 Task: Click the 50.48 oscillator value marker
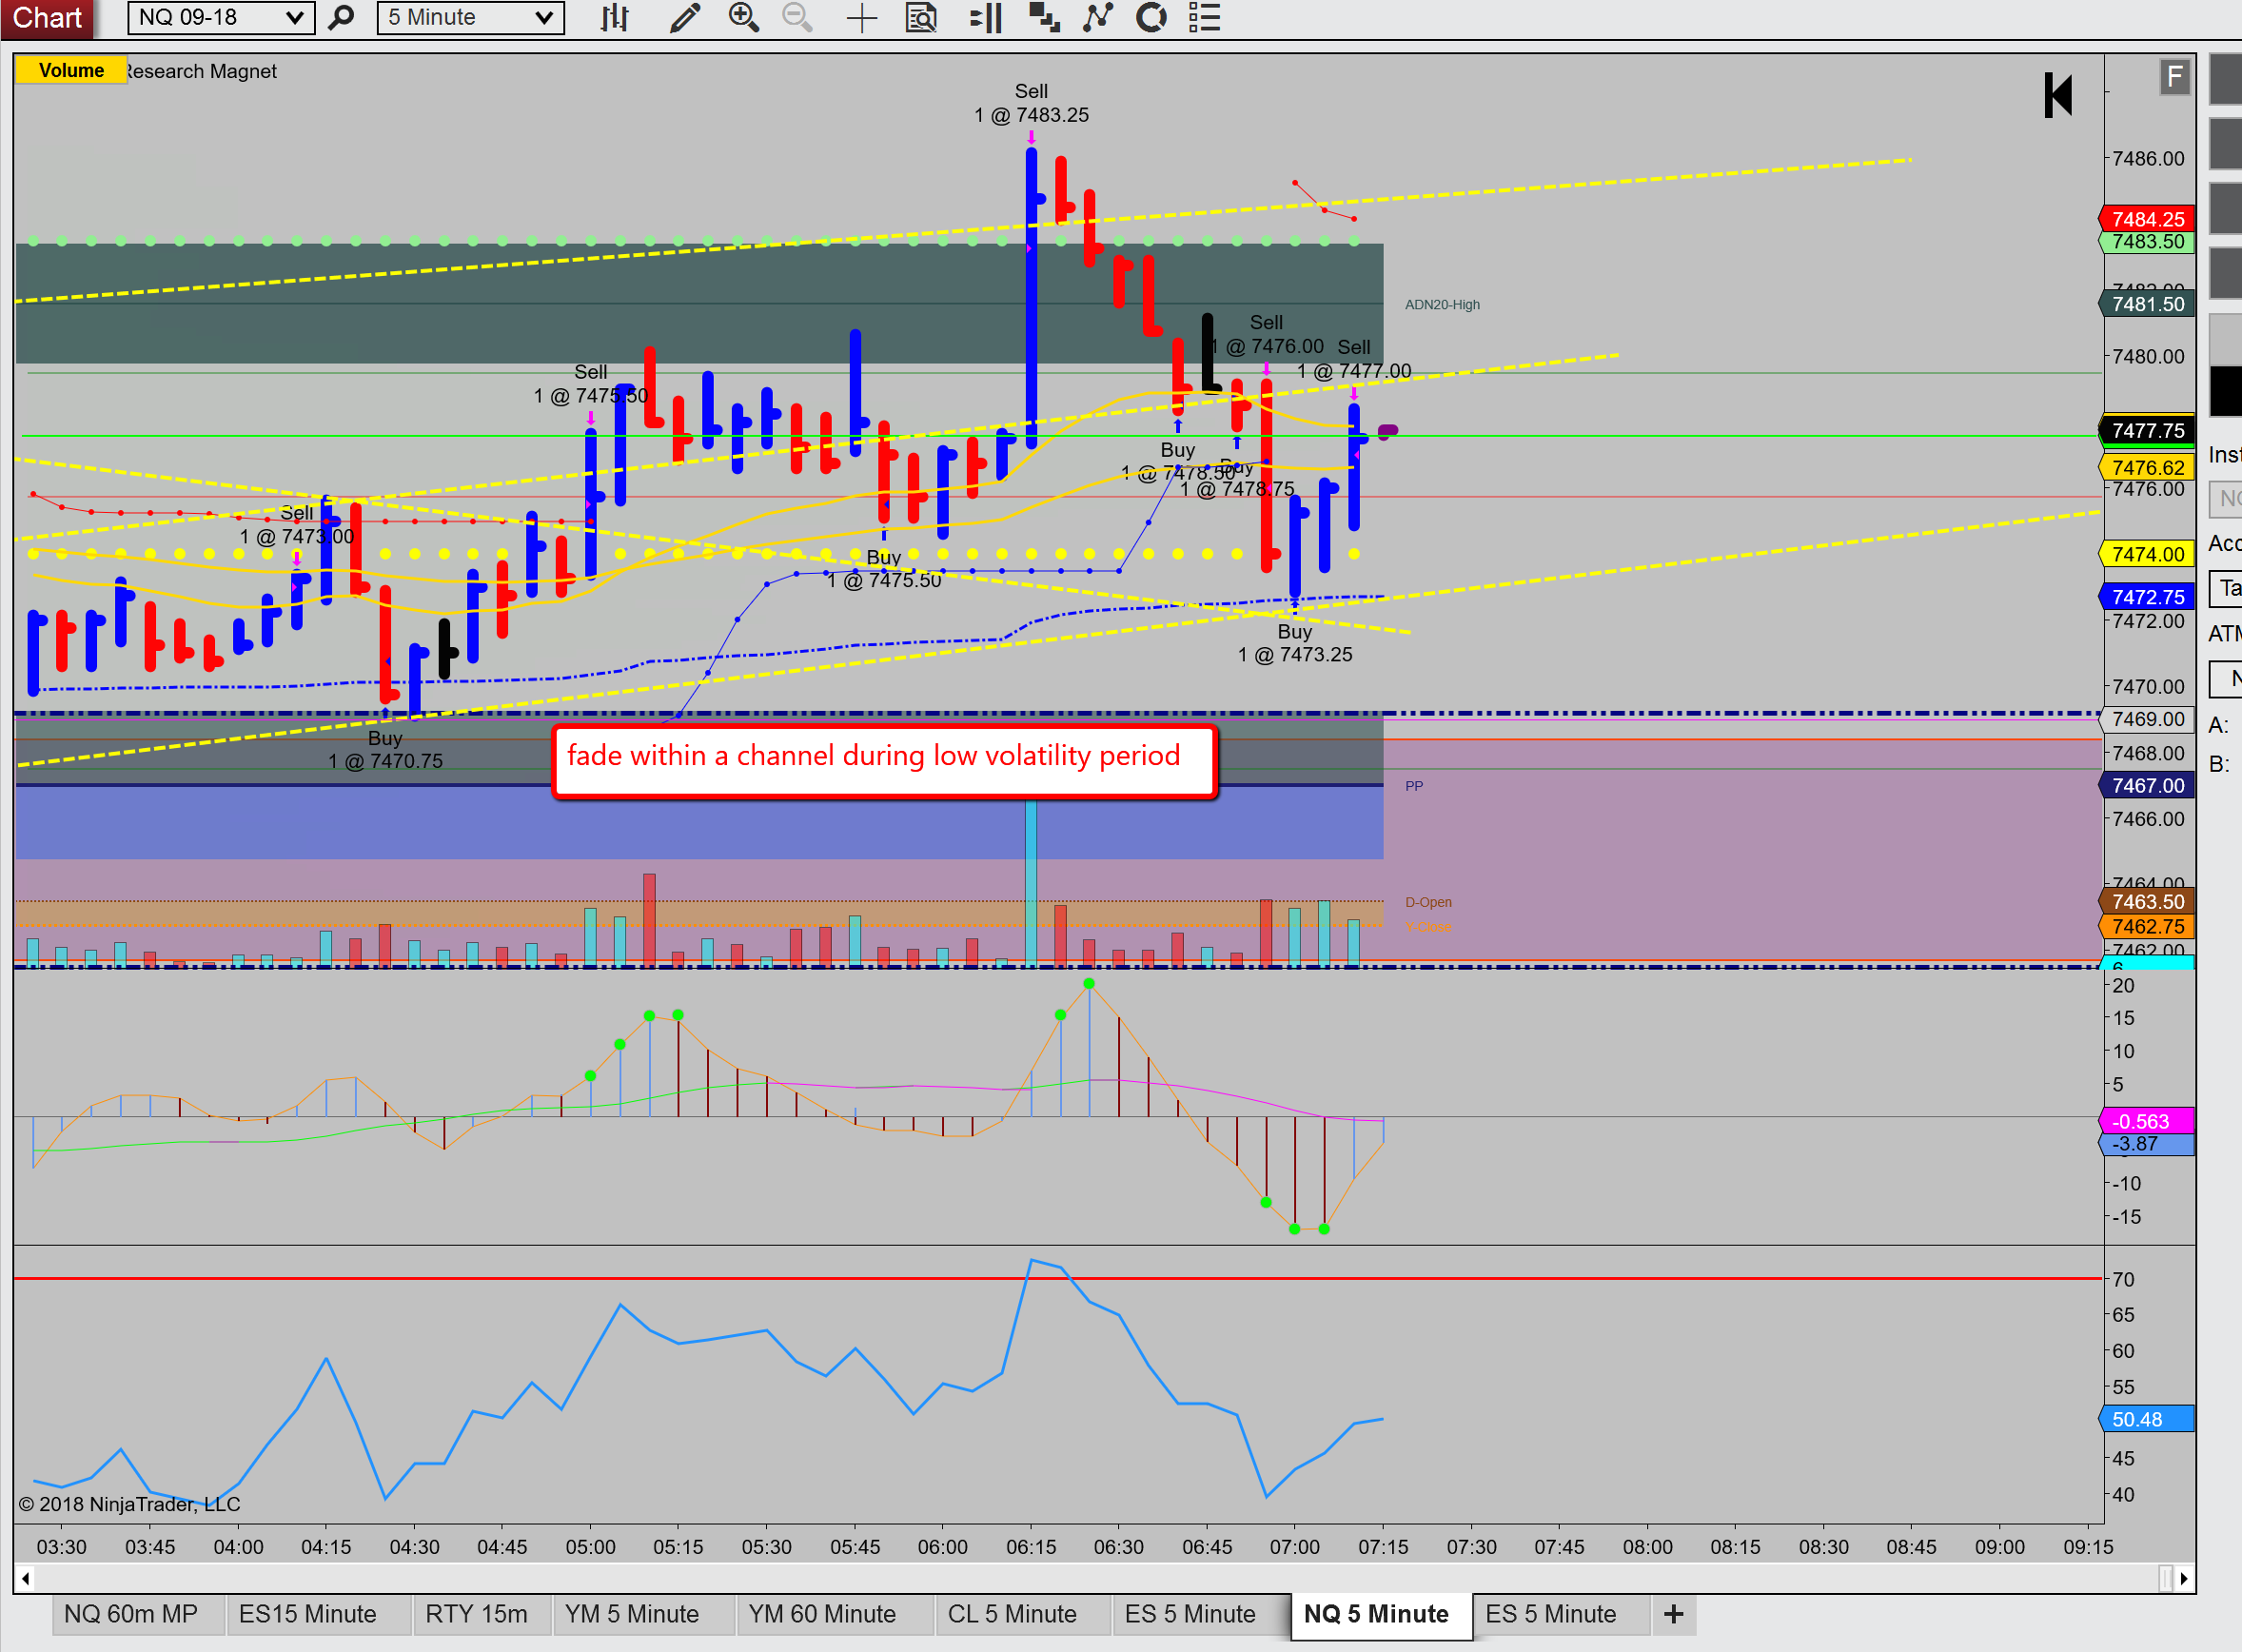click(2147, 1419)
